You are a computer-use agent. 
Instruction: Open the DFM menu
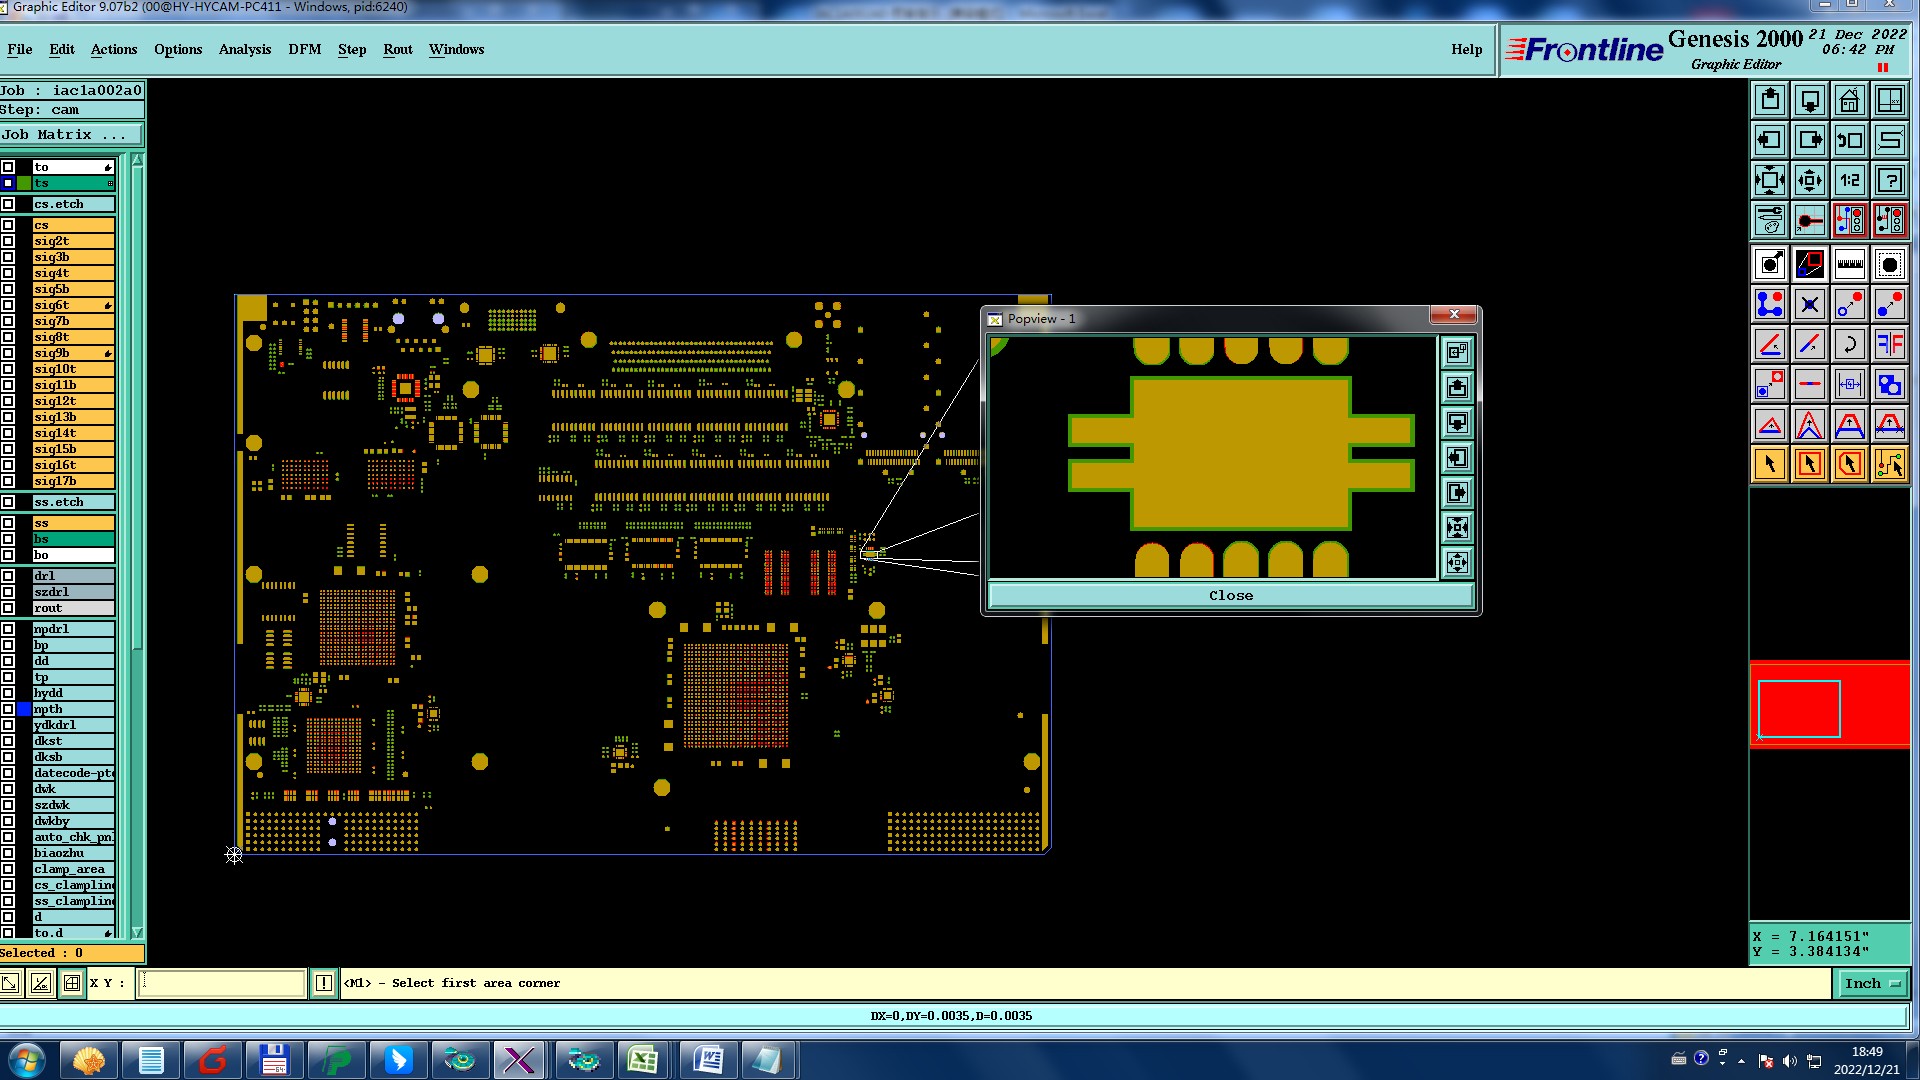pos(305,49)
